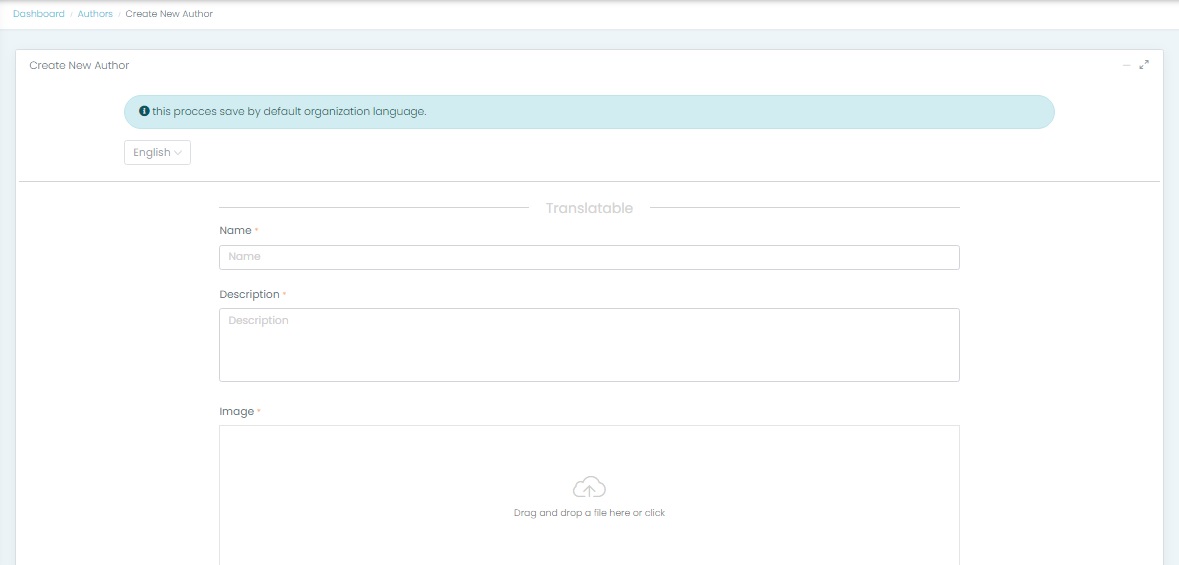Screen dimensions: 1179x565
Task: Click the 'Drag and drop a file' text
Action: pyautogui.click(x=589, y=513)
